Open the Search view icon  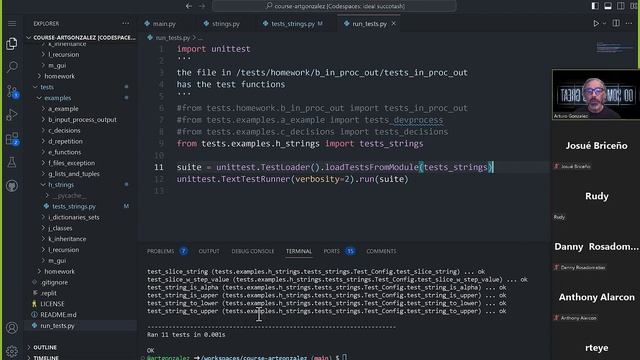pyautogui.click(x=12, y=67)
